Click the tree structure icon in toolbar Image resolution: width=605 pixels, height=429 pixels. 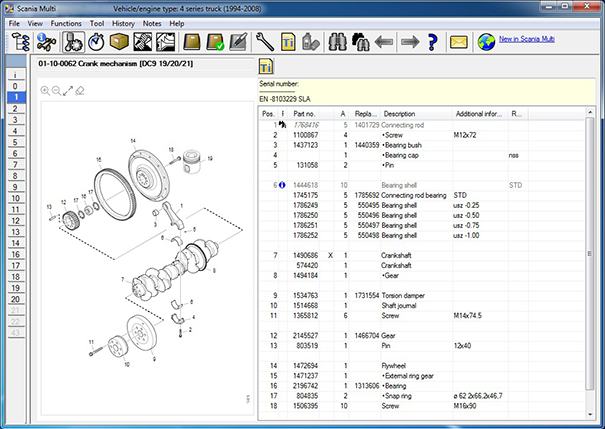(x=20, y=42)
